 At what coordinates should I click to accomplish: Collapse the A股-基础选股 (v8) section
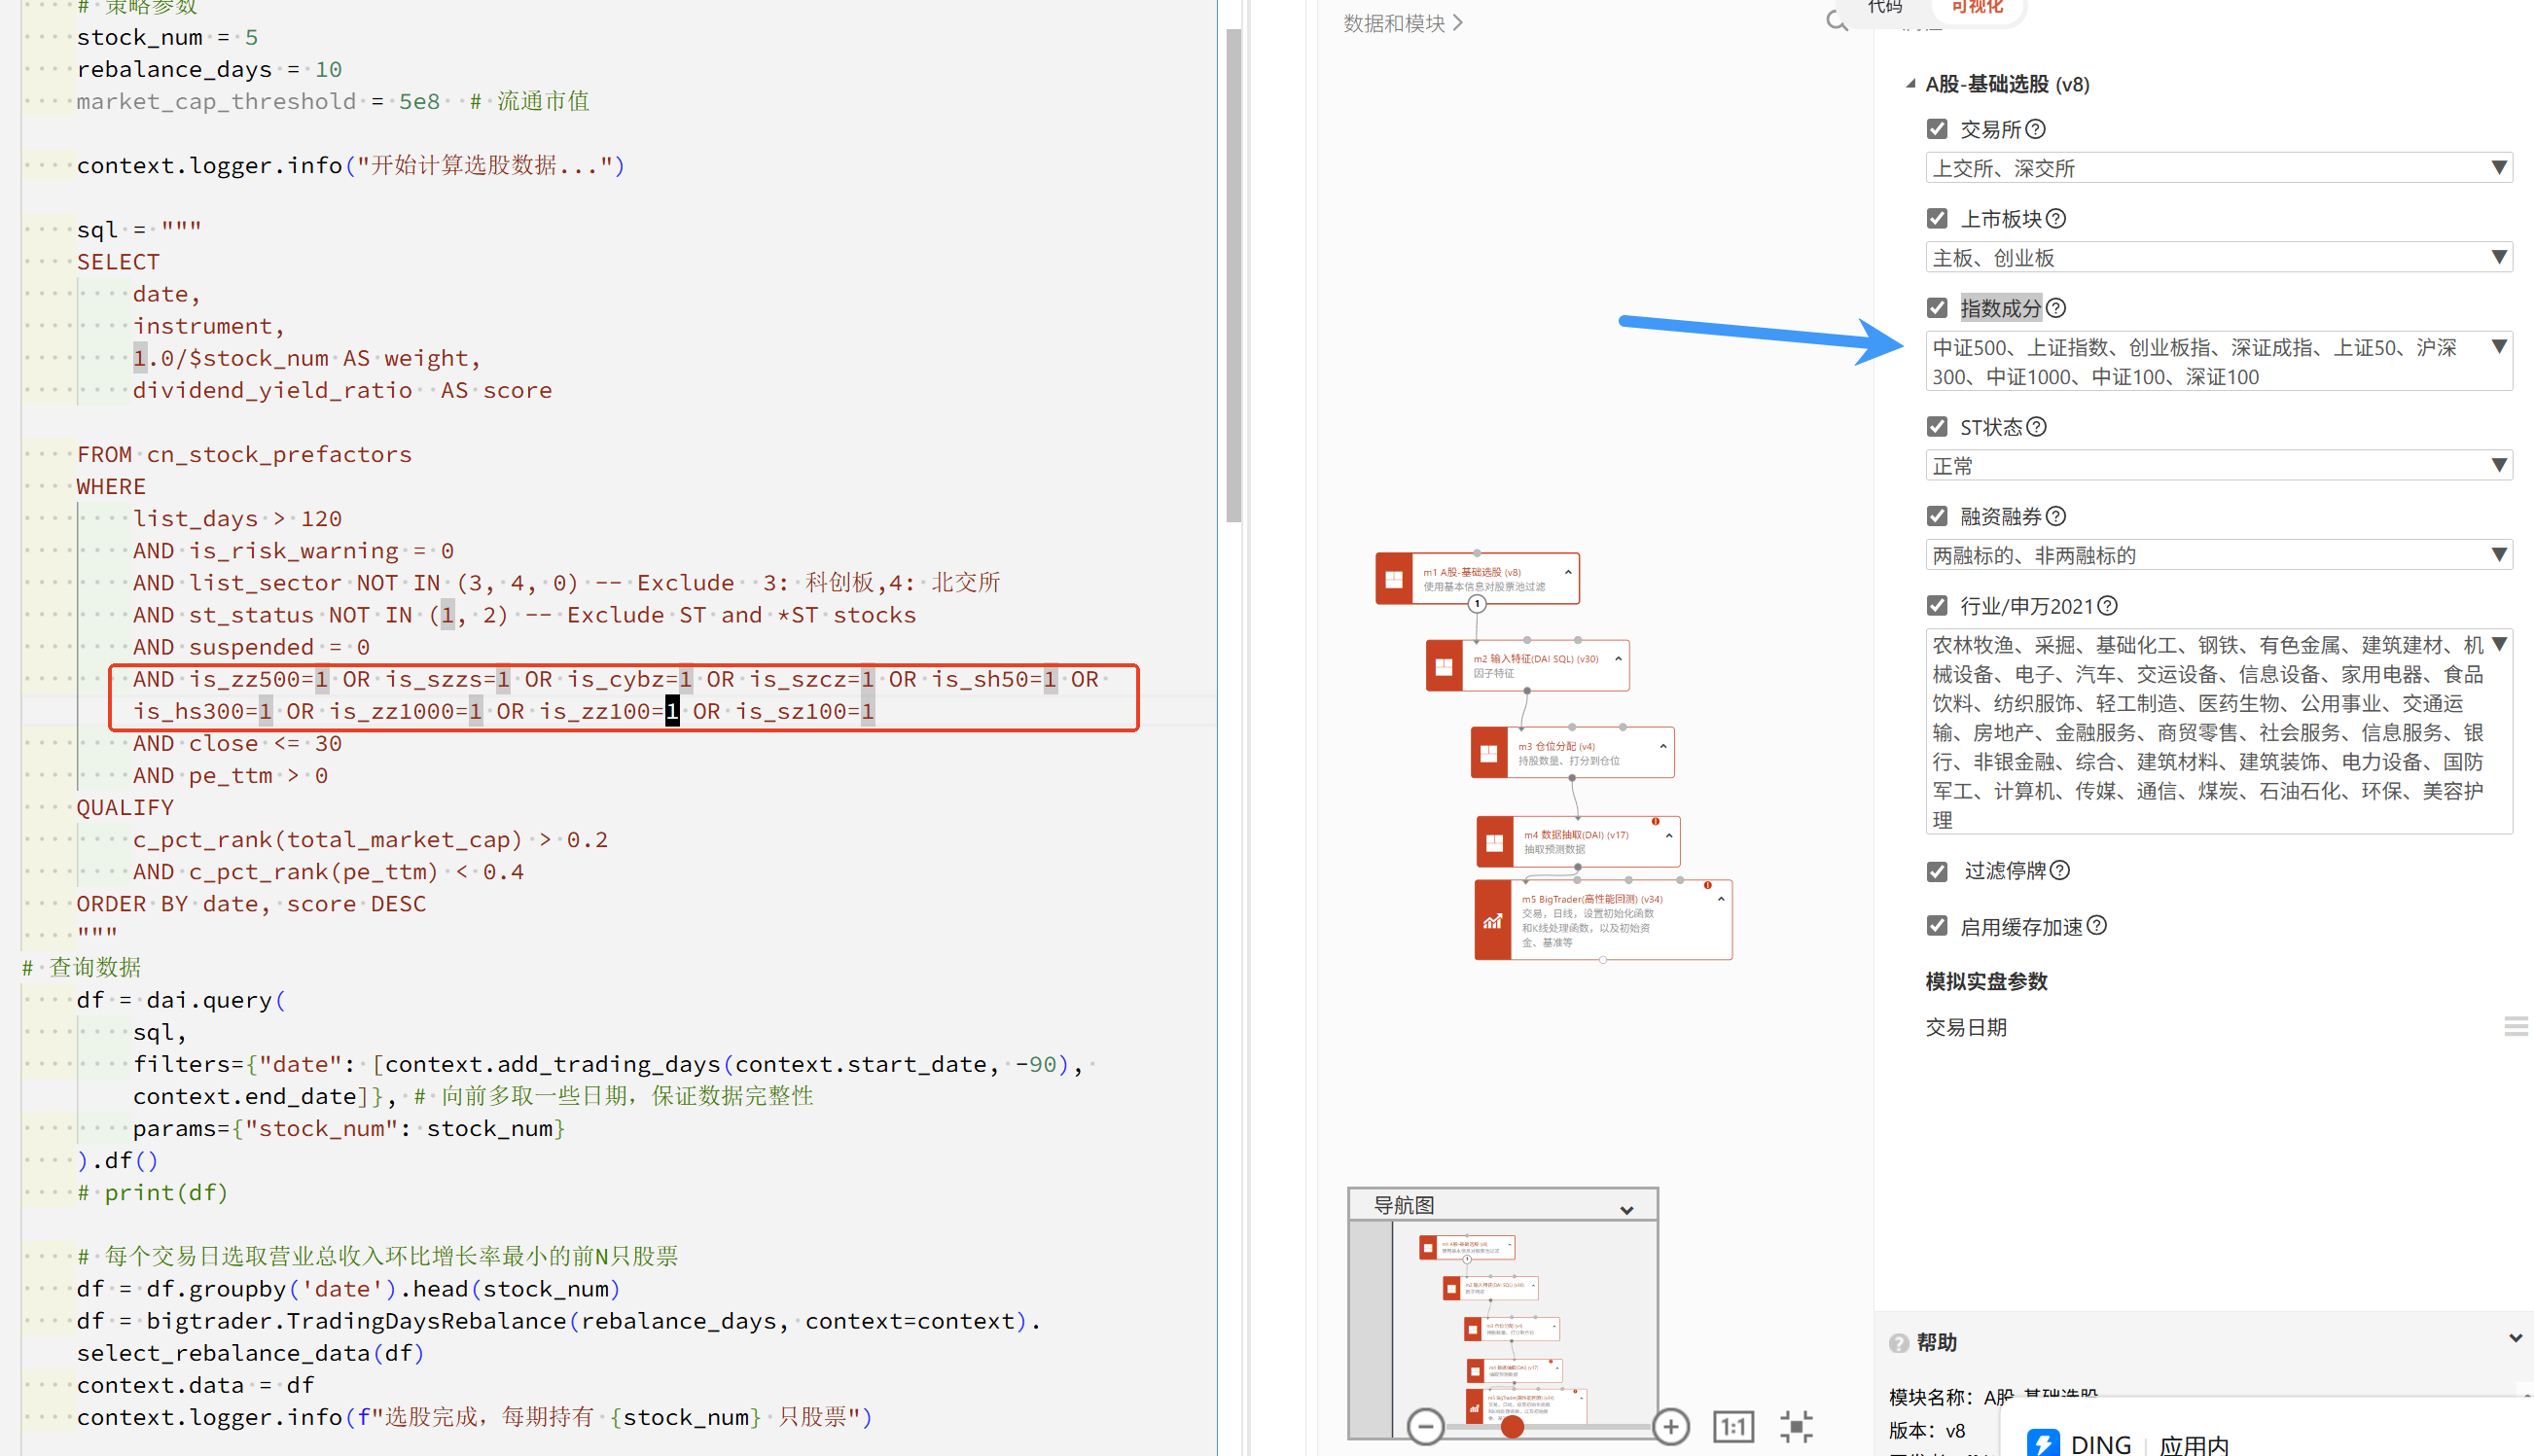point(1910,84)
